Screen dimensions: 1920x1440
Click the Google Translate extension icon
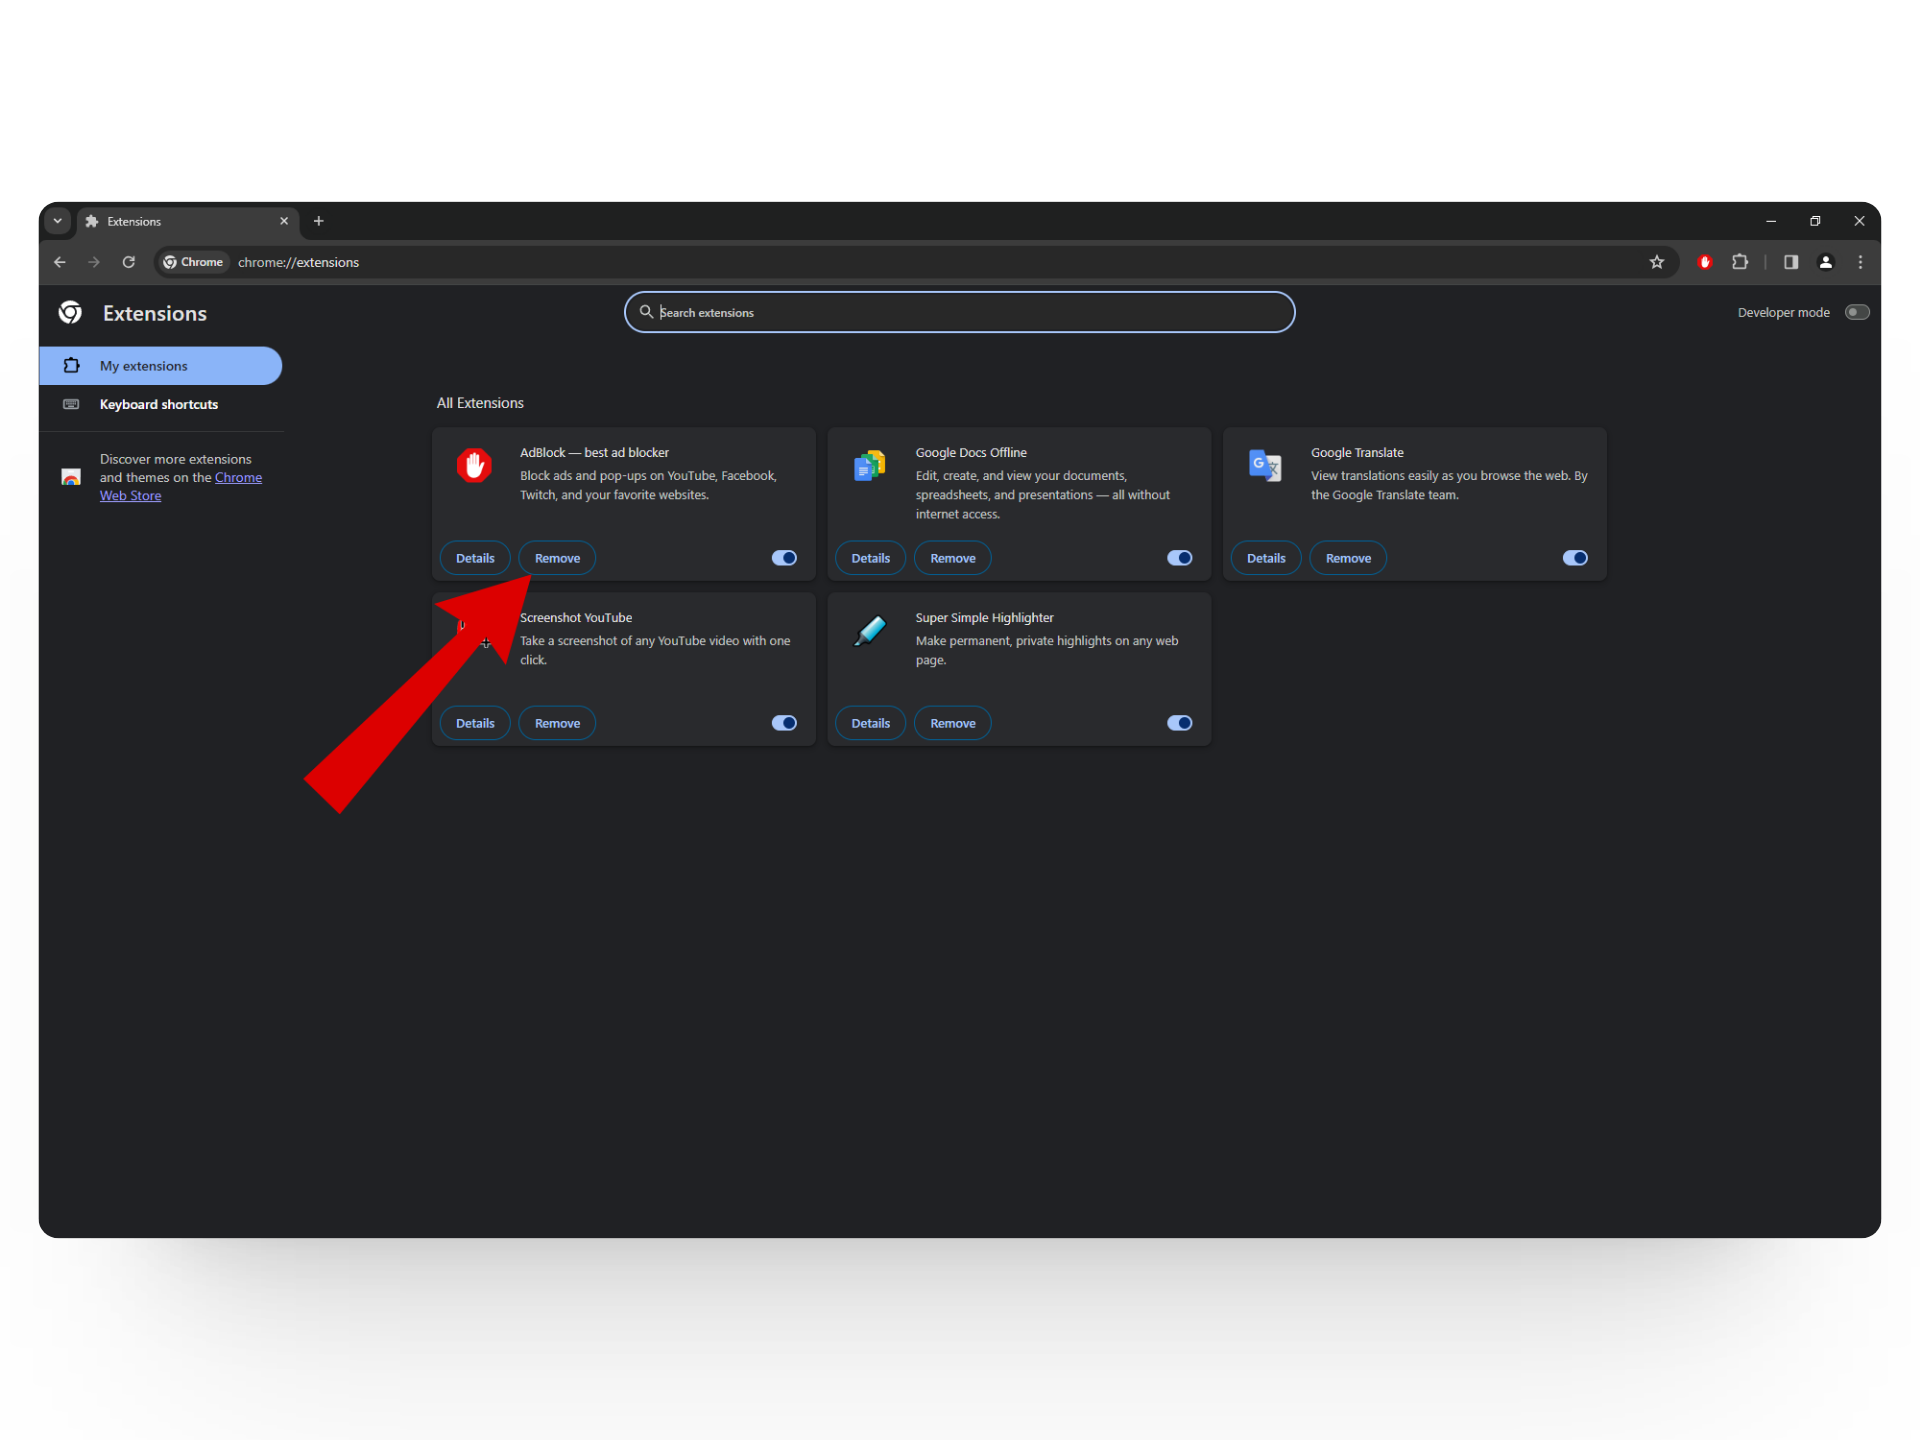coord(1265,465)
